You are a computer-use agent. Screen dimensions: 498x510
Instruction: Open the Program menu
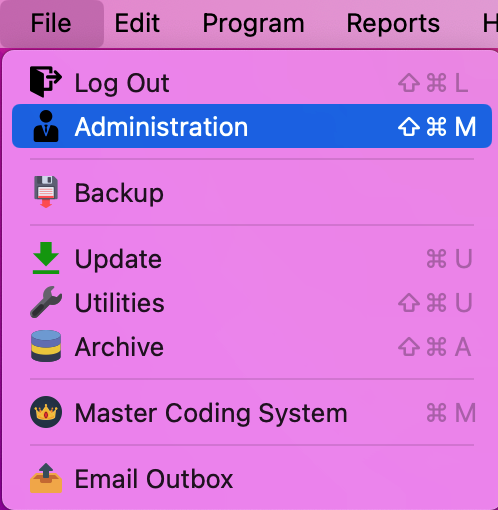click(253, 23)
